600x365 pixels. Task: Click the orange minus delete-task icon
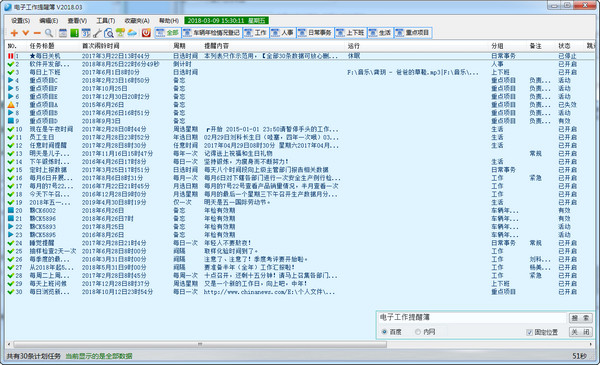37,33
